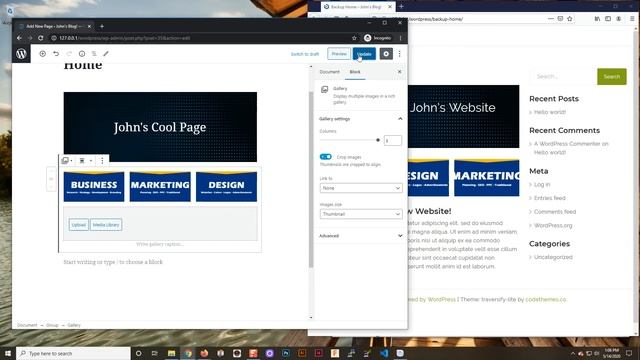The image size is (640, 360).
Task: Toggle the Crop images switch
Action: click(326, 157)
